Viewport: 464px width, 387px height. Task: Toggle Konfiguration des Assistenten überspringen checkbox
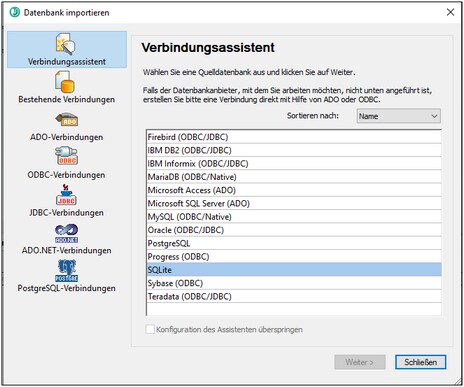(x=150, y=329)
